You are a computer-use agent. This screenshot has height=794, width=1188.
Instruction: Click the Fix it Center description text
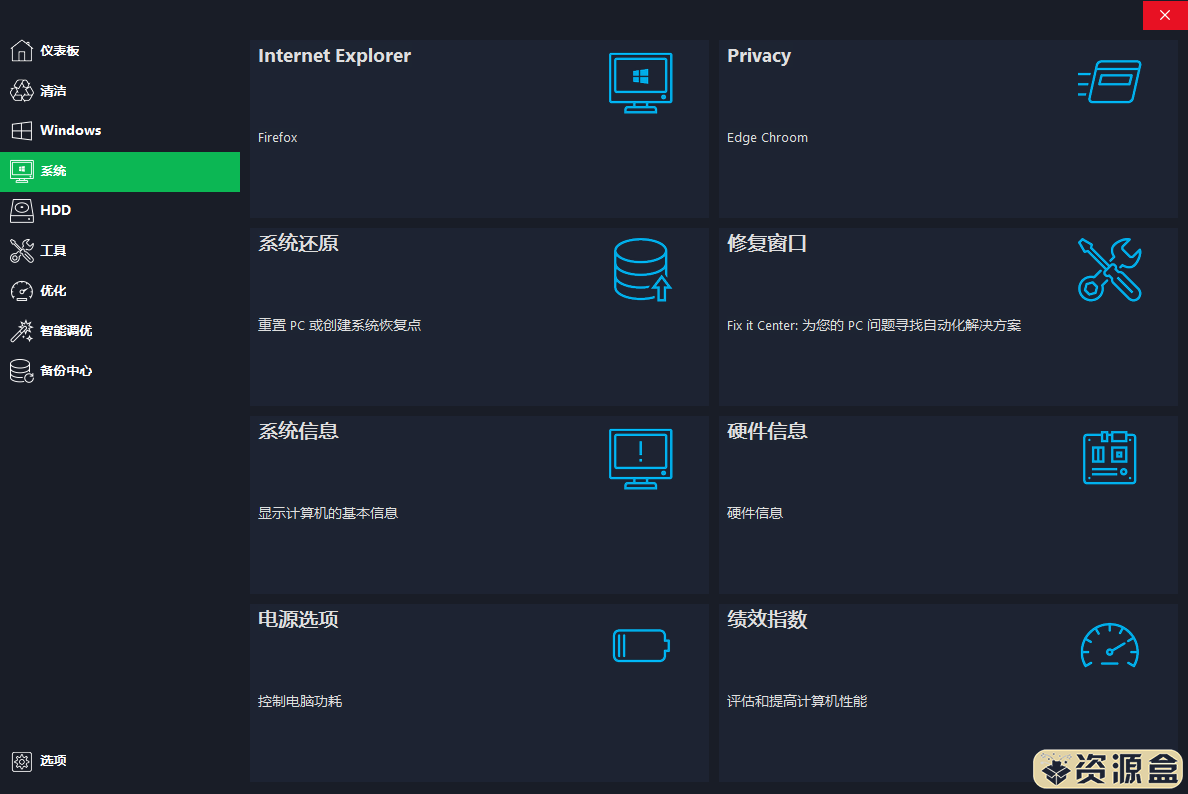(x=874, y=326)
